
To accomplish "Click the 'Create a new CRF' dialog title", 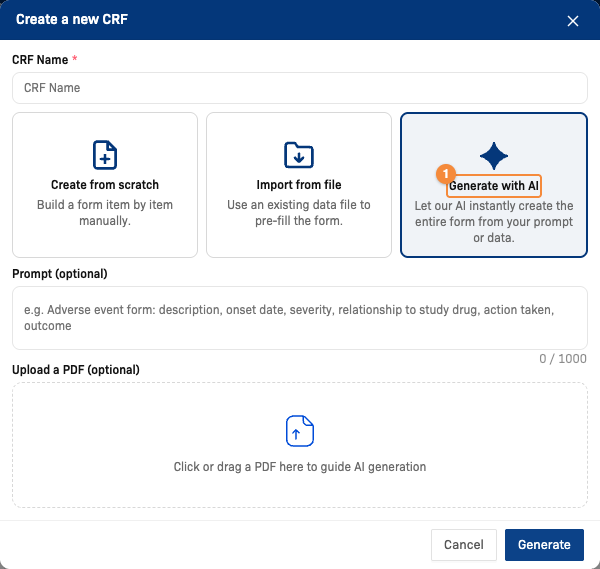I will click(x=72, y=19).
